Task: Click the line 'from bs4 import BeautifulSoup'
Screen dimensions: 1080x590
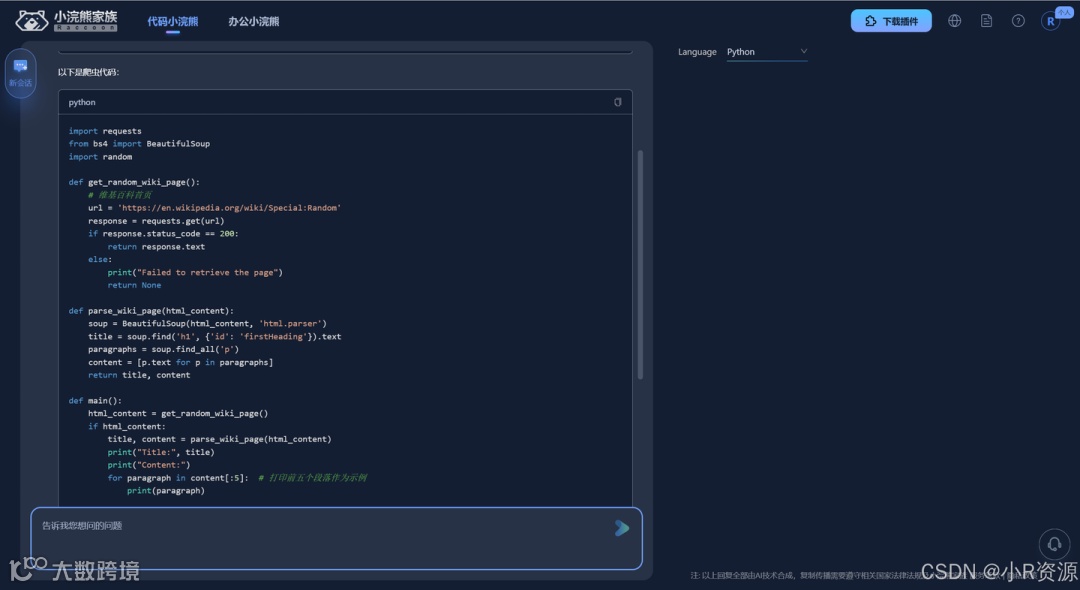Action: coord(139,144)
